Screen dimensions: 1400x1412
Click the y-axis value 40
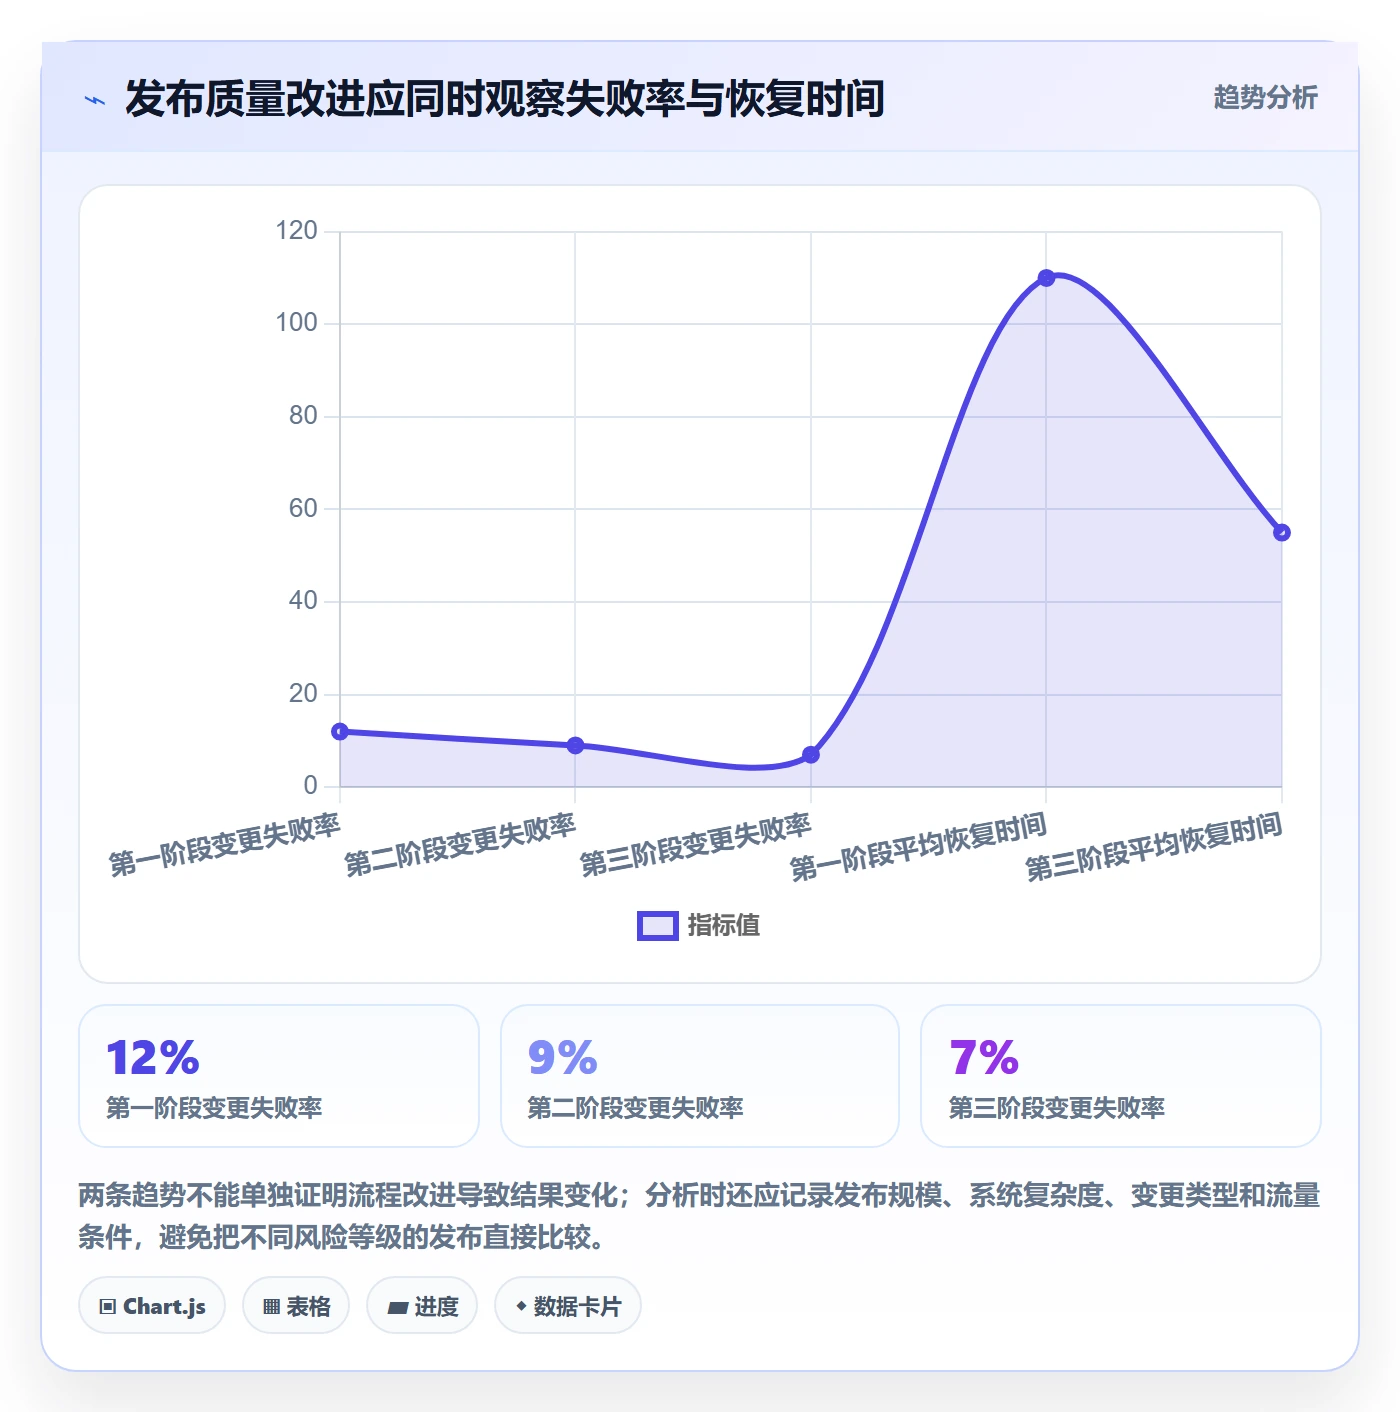click(303, 601)
